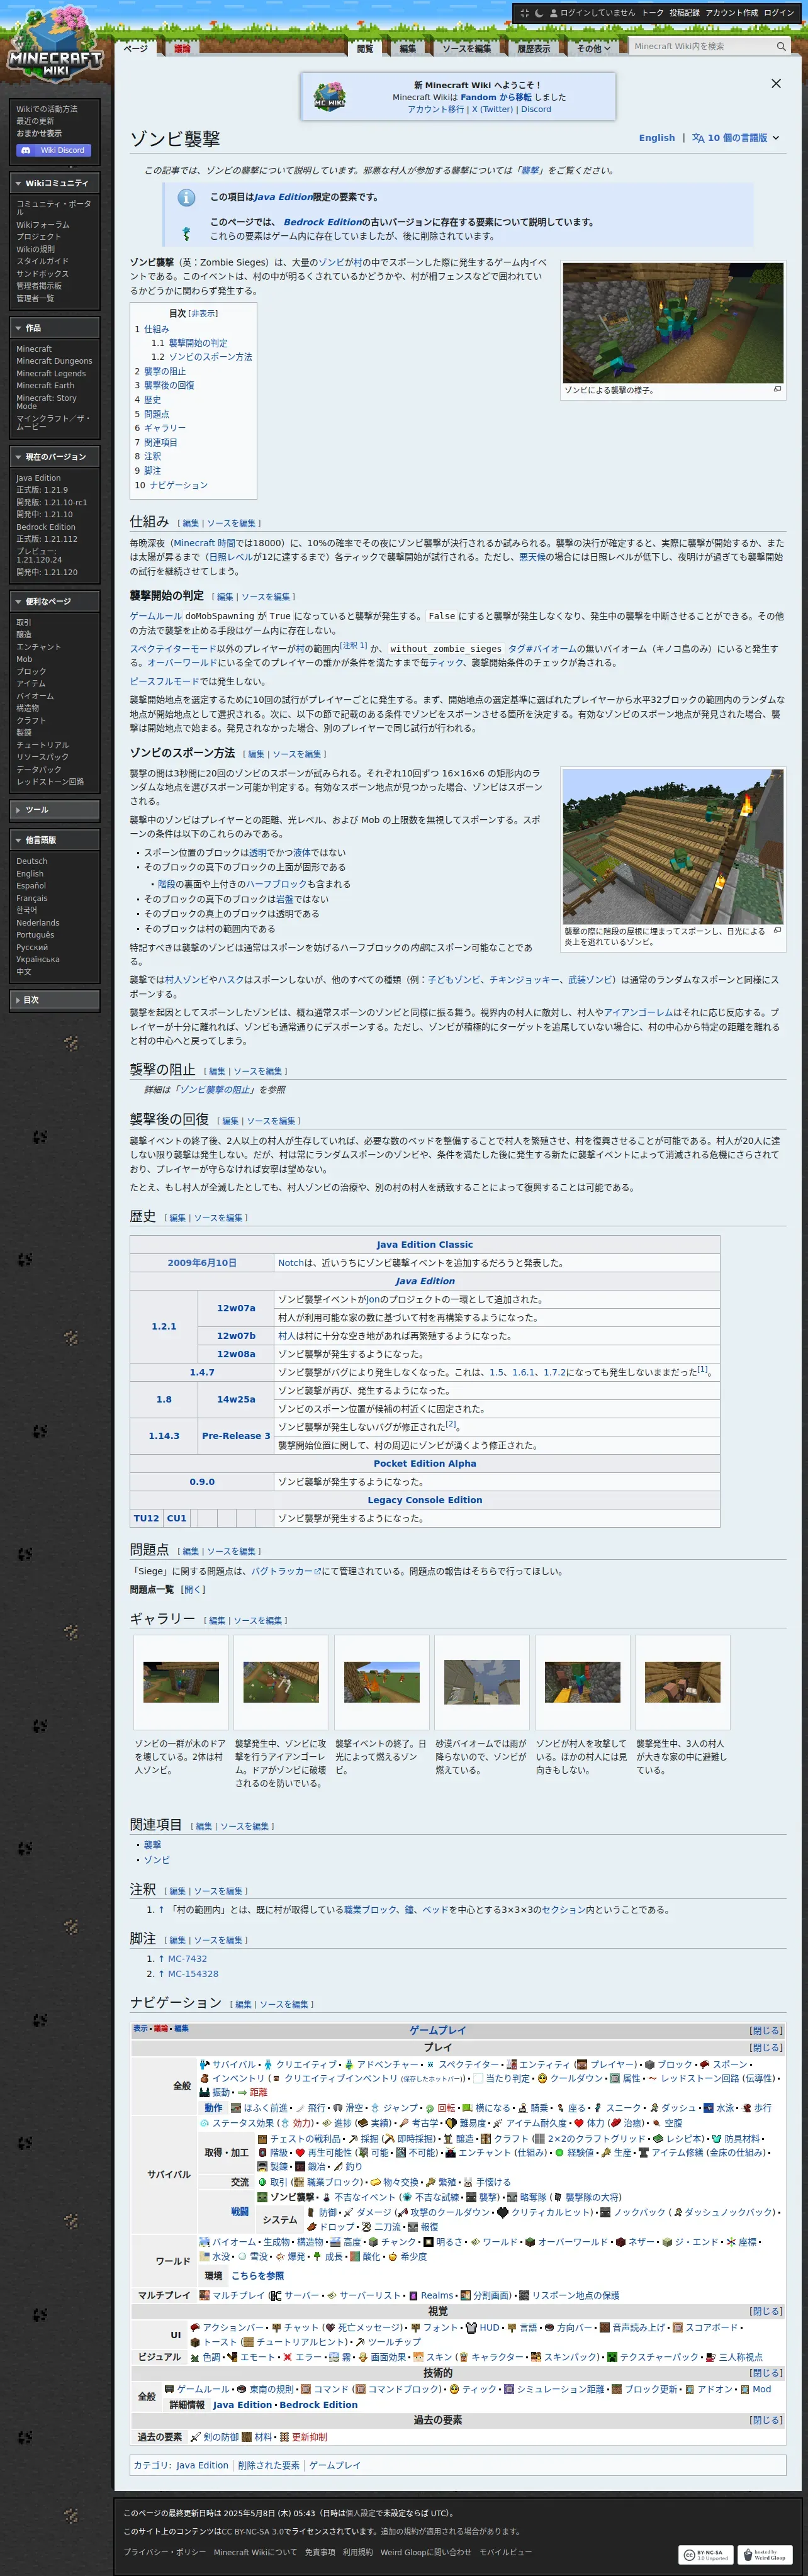Click the heart icon beside 再生可能性
Viewport: 808px width, 2576px height.
(x=299, y=2153)
